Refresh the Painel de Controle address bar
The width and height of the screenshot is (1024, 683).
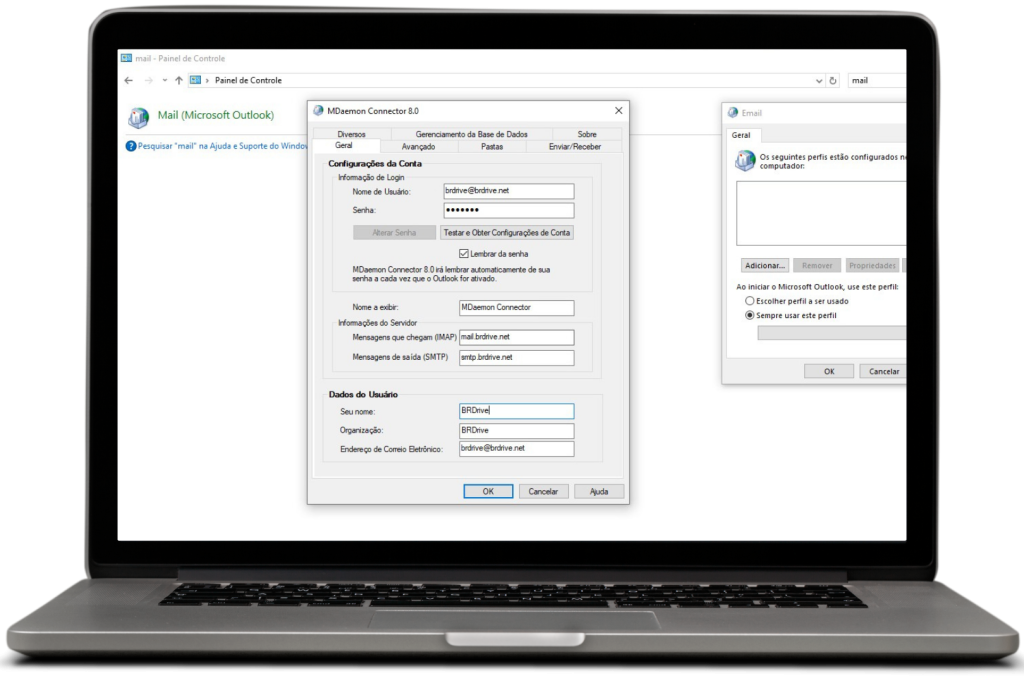[x=833, y=80]
